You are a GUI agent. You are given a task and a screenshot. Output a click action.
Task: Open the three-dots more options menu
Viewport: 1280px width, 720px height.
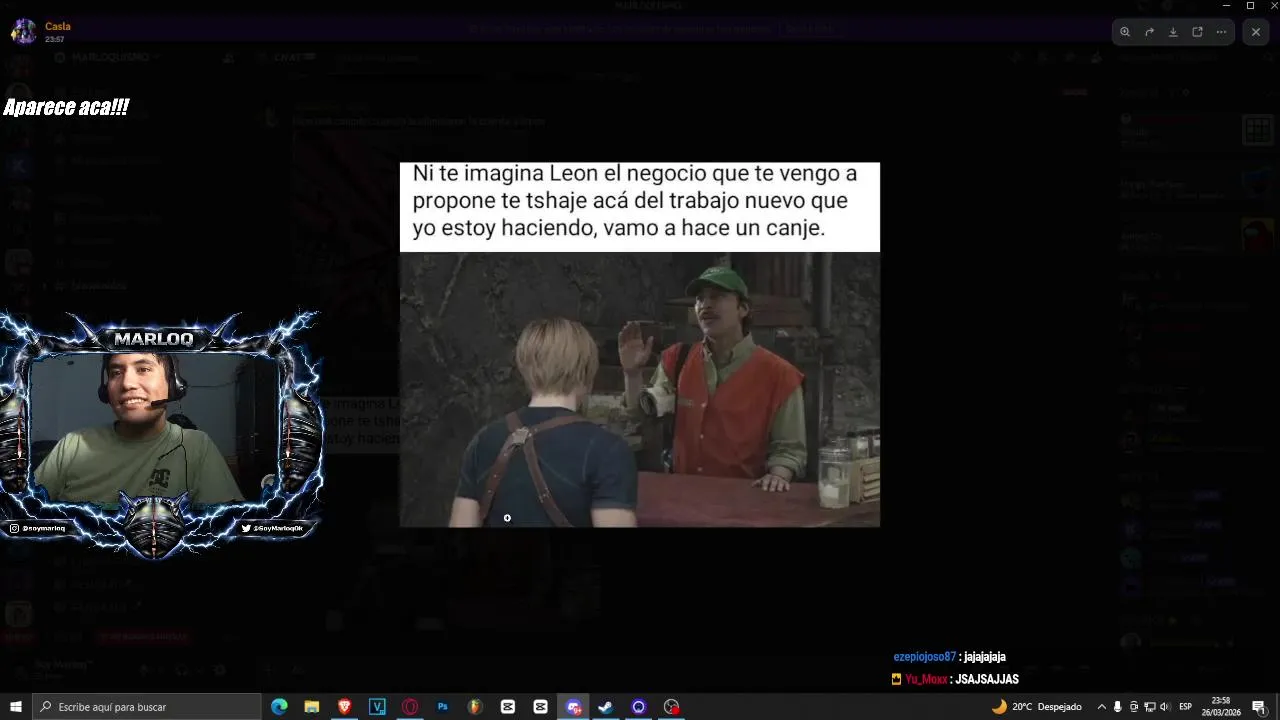1221,32
